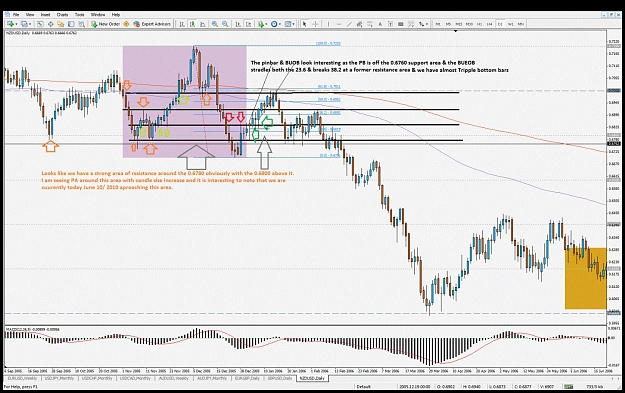Zoom out of the chart
The height and width of the screenshot is (393, 625).
(x=225, y=24)
